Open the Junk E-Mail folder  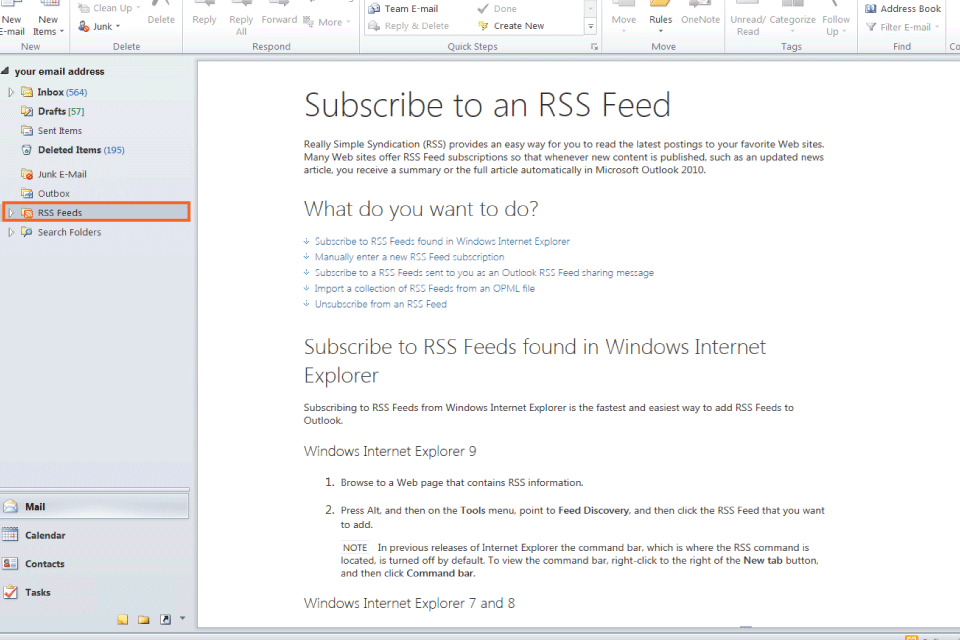[x=62, y=174]
